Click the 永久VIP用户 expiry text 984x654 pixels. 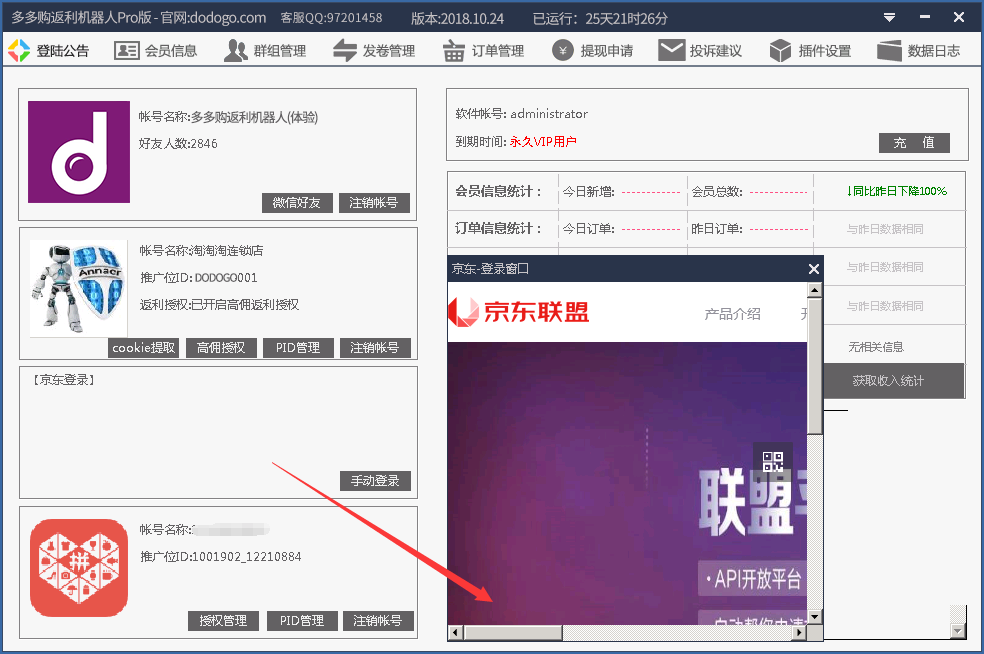[543, 142]
